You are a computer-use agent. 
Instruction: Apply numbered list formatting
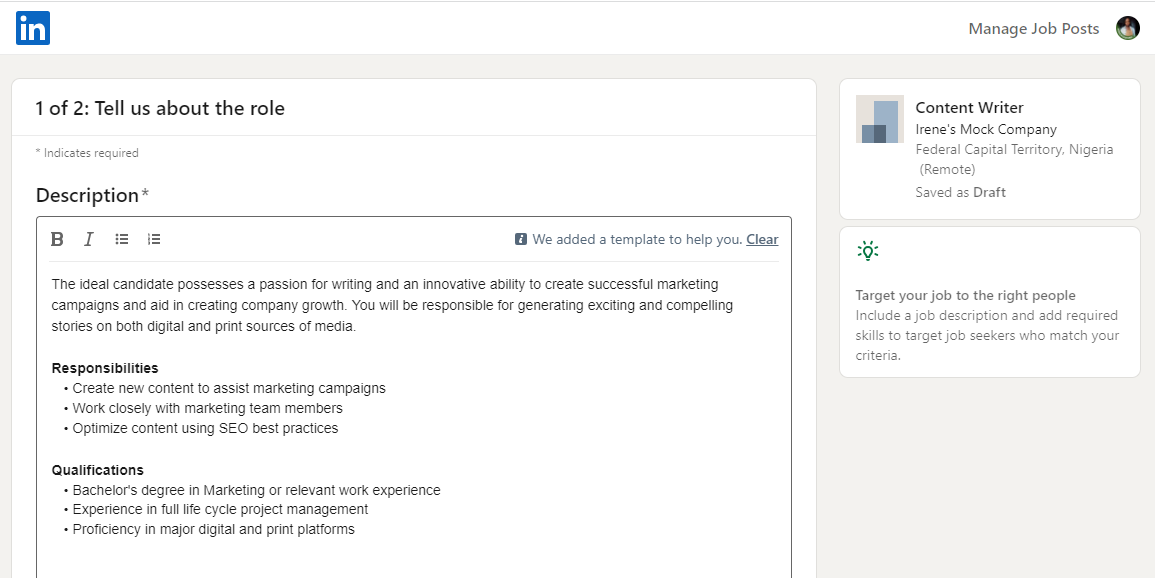click(x=154, y=239)
